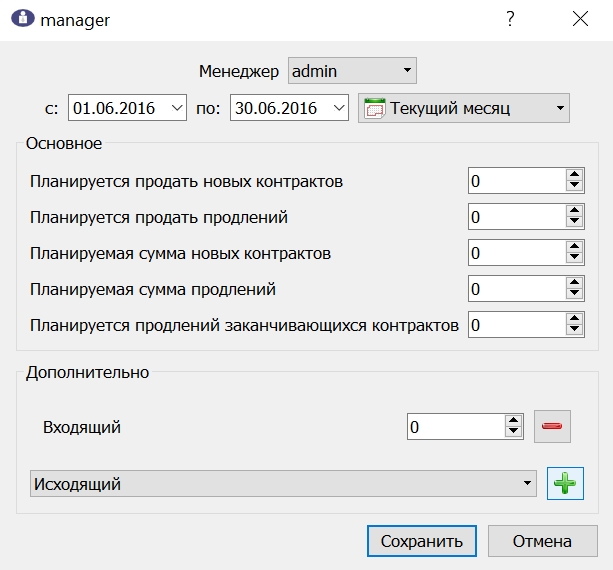Screen dimensions: 613x570
Task: Click the Менеджер label
Action: [239, 71]
